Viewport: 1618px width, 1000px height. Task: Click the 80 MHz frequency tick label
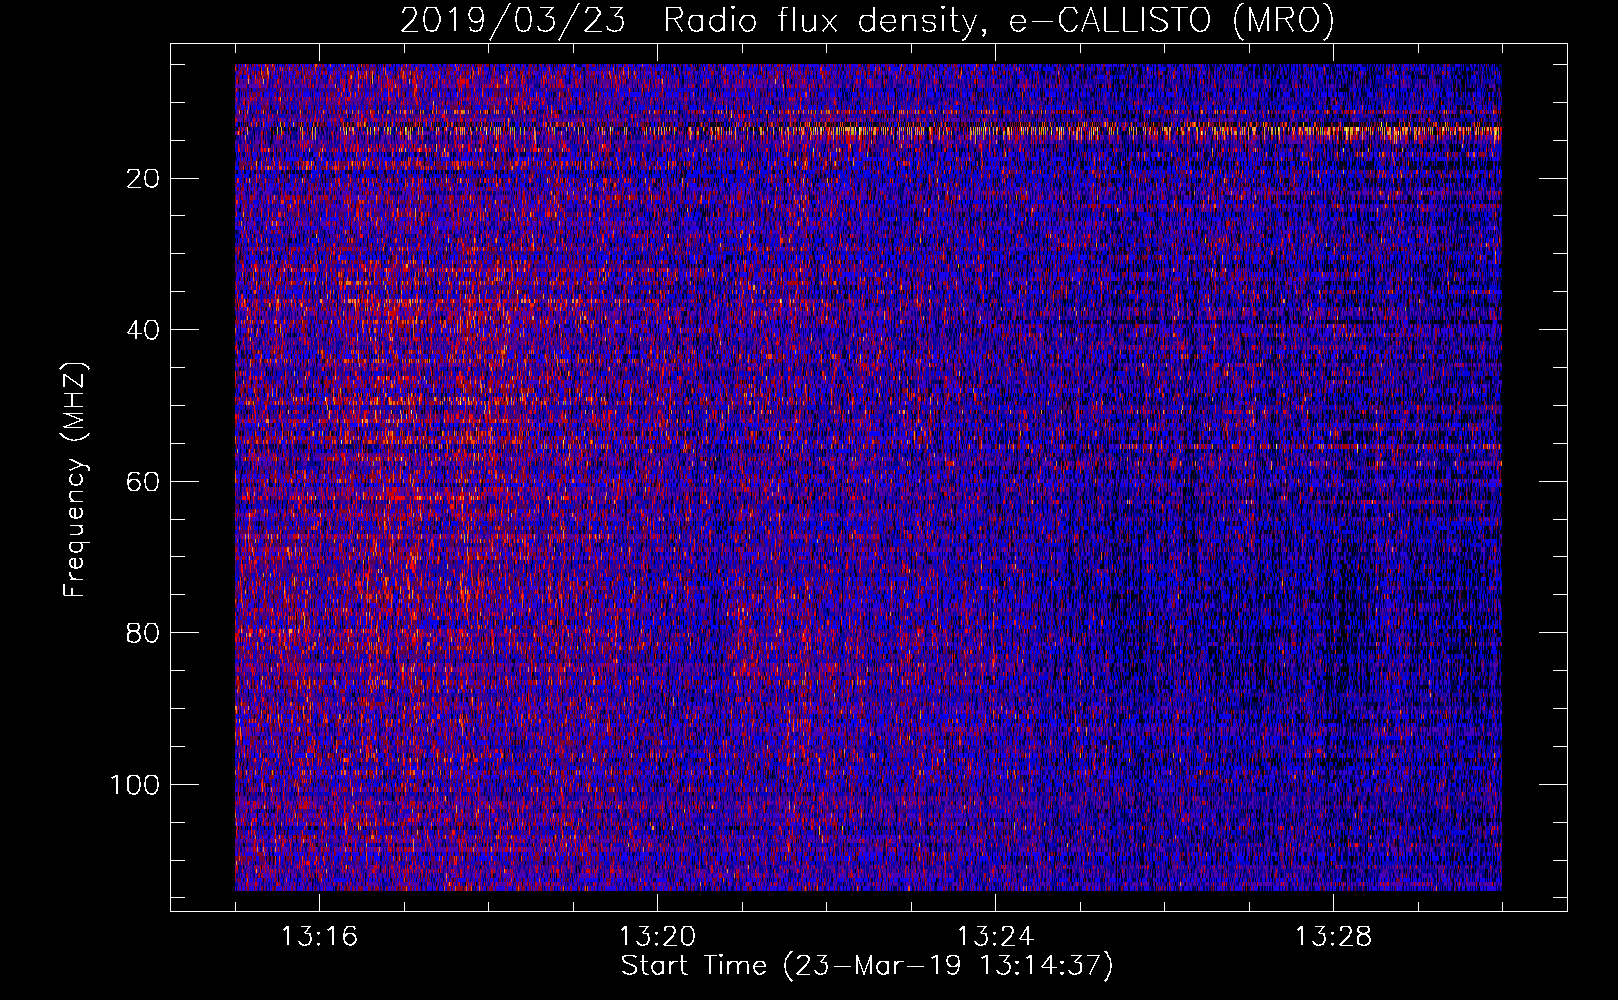(143, 633)
